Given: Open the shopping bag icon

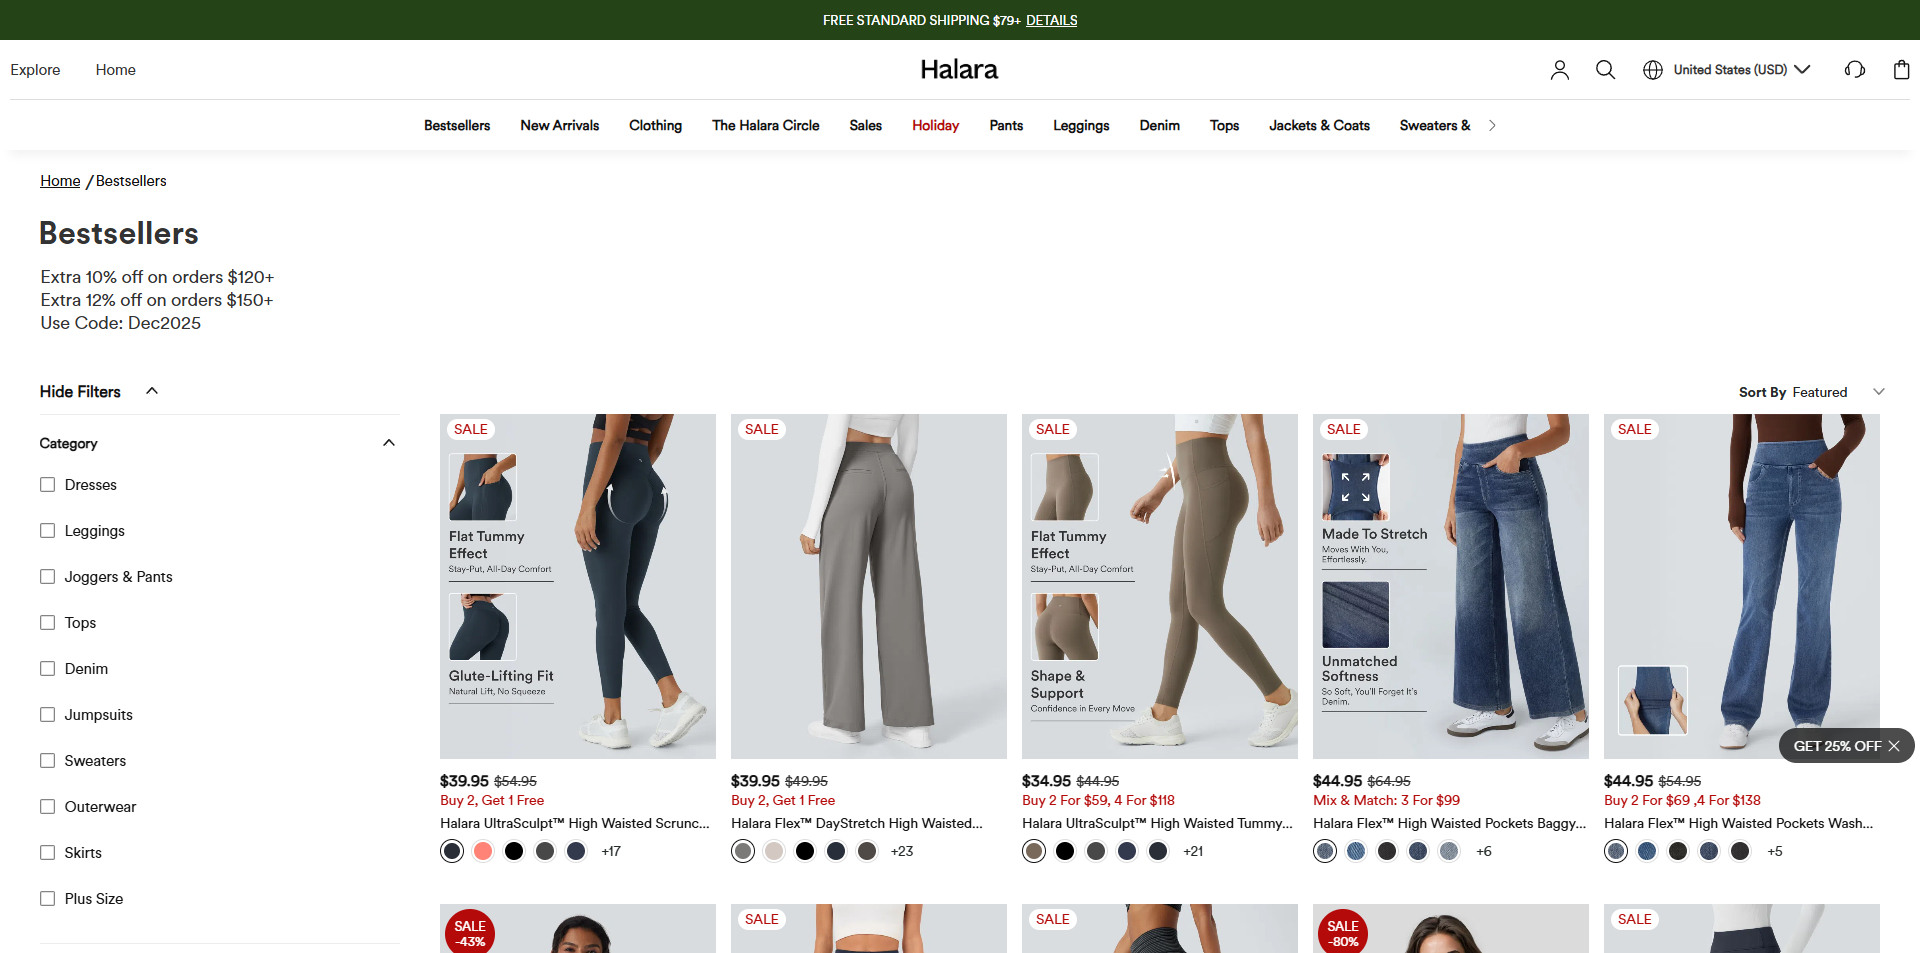Looking at the screenshot, I should pyautogui.click(x=1900, y=70).
